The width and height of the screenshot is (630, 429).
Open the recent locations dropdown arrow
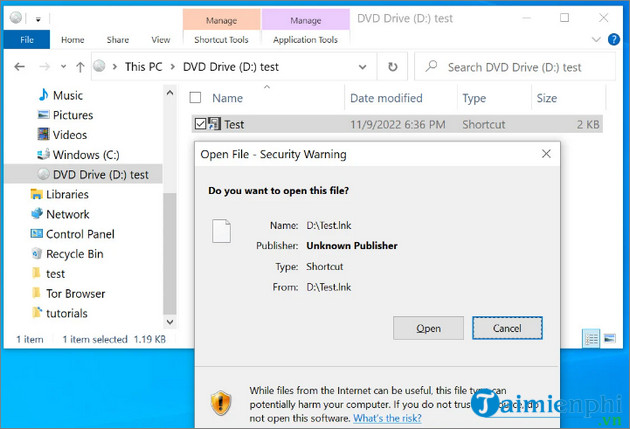click(63, 67)
